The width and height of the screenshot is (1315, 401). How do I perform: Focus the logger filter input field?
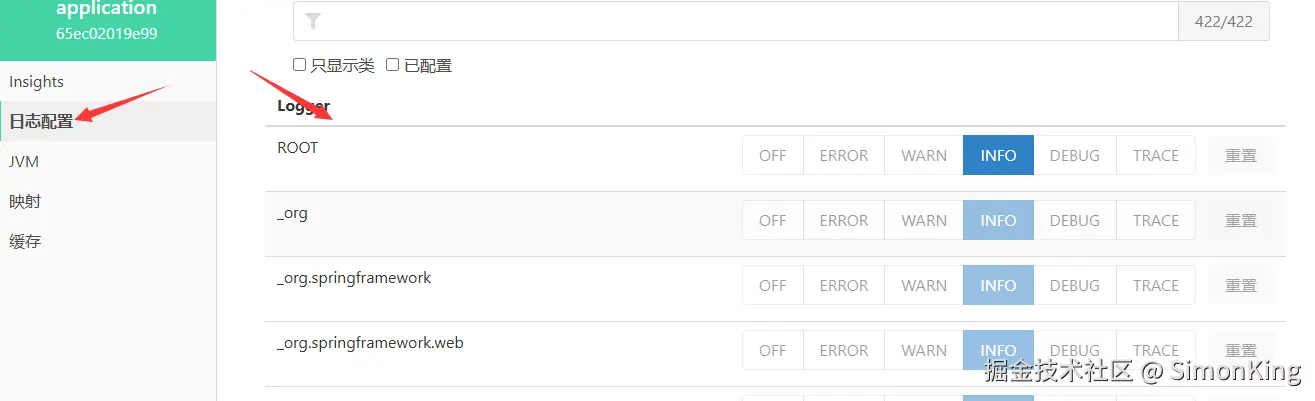[x=735, y=21]
